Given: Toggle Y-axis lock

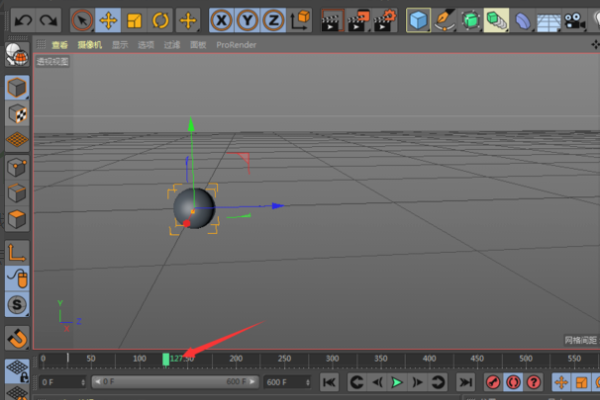Looking at the screenshot, I should coord(248,19).
